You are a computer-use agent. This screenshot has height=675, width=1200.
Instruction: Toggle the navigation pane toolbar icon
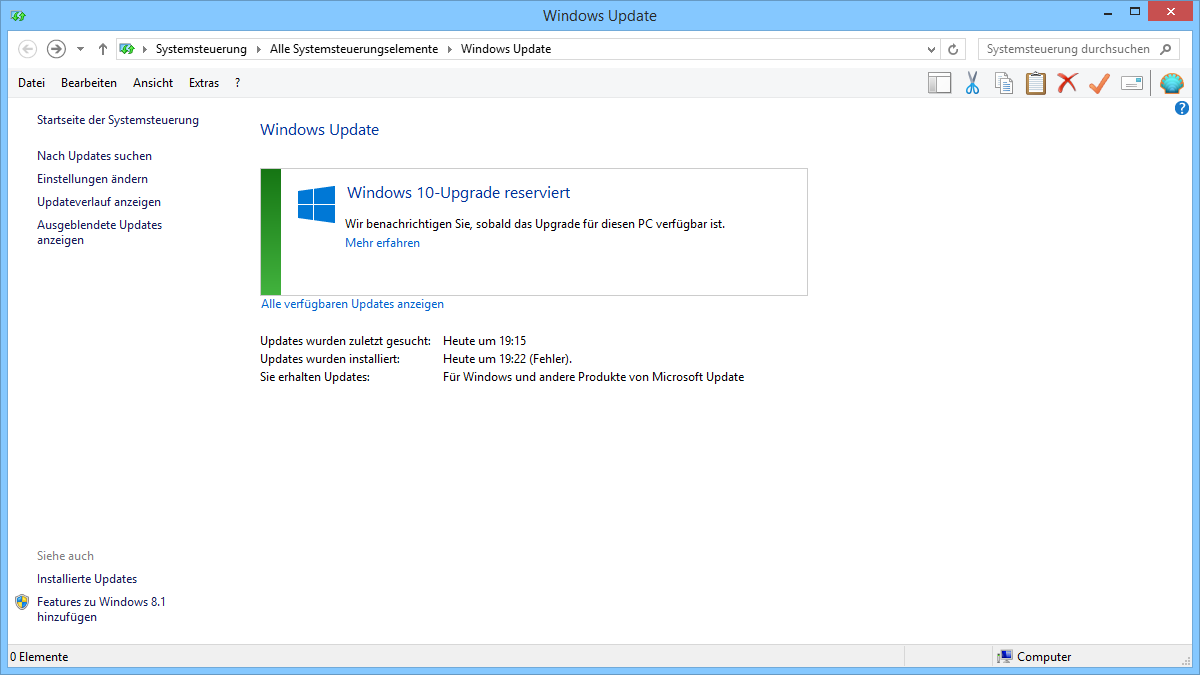[x=939, y=83]
